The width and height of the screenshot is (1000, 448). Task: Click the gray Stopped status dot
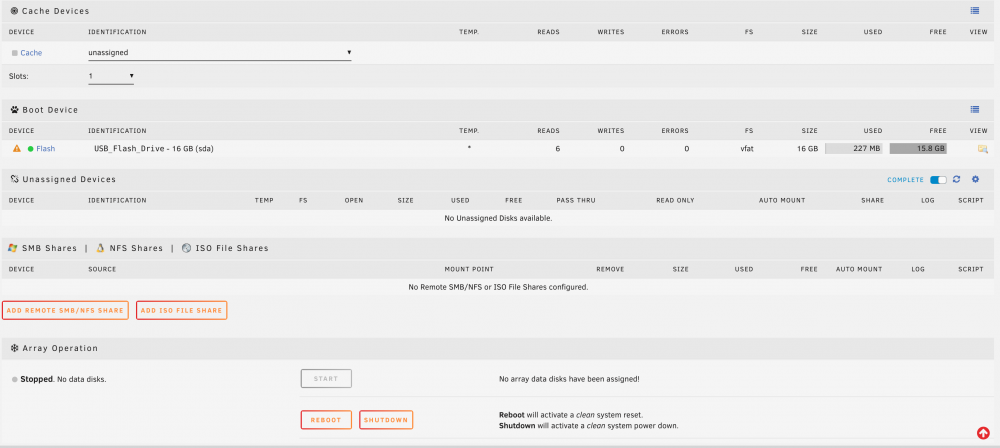coord(15,379)
